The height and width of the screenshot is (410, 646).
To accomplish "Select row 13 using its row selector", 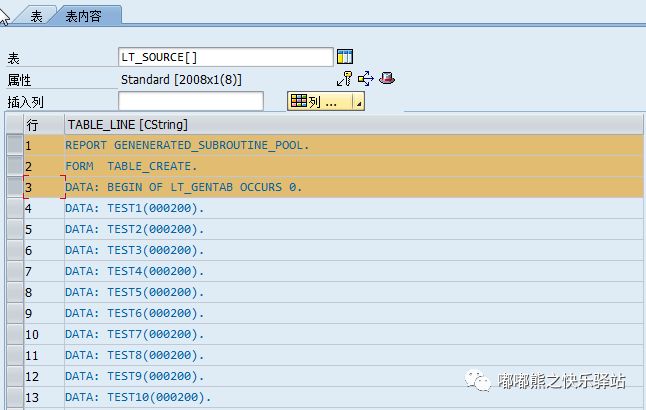I will [x=15, y=397].
